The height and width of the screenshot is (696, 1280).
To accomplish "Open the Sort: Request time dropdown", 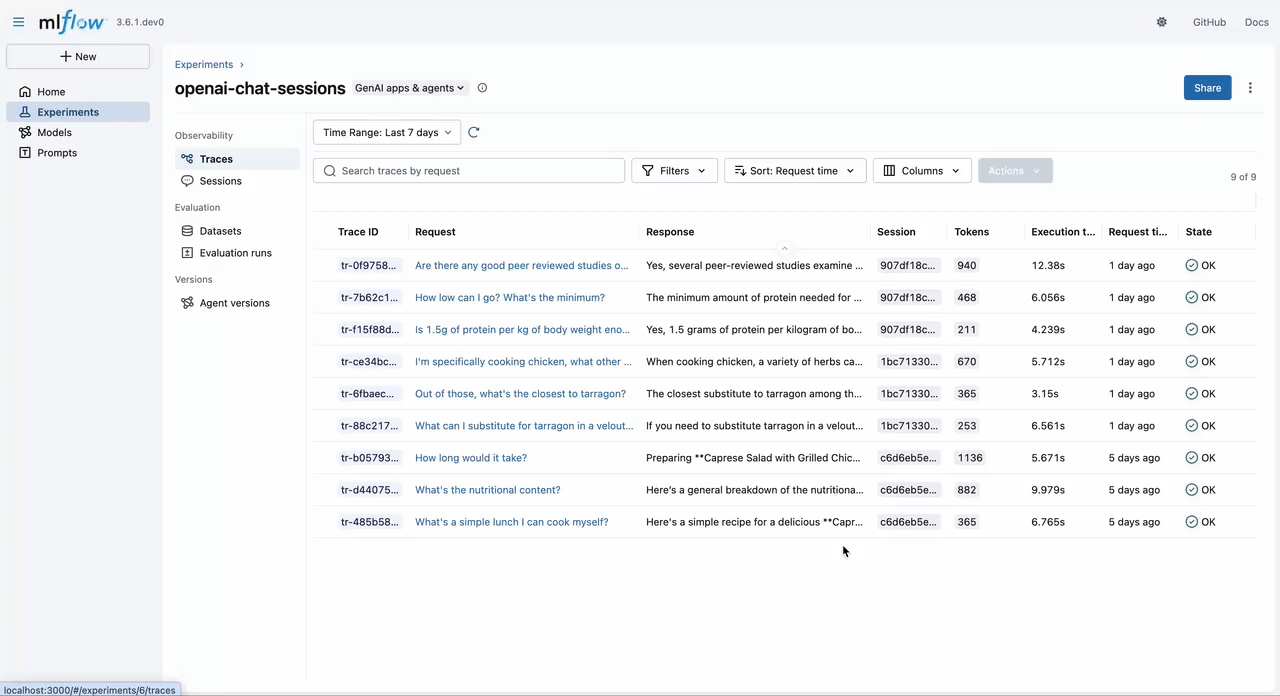I will [794, 171].
